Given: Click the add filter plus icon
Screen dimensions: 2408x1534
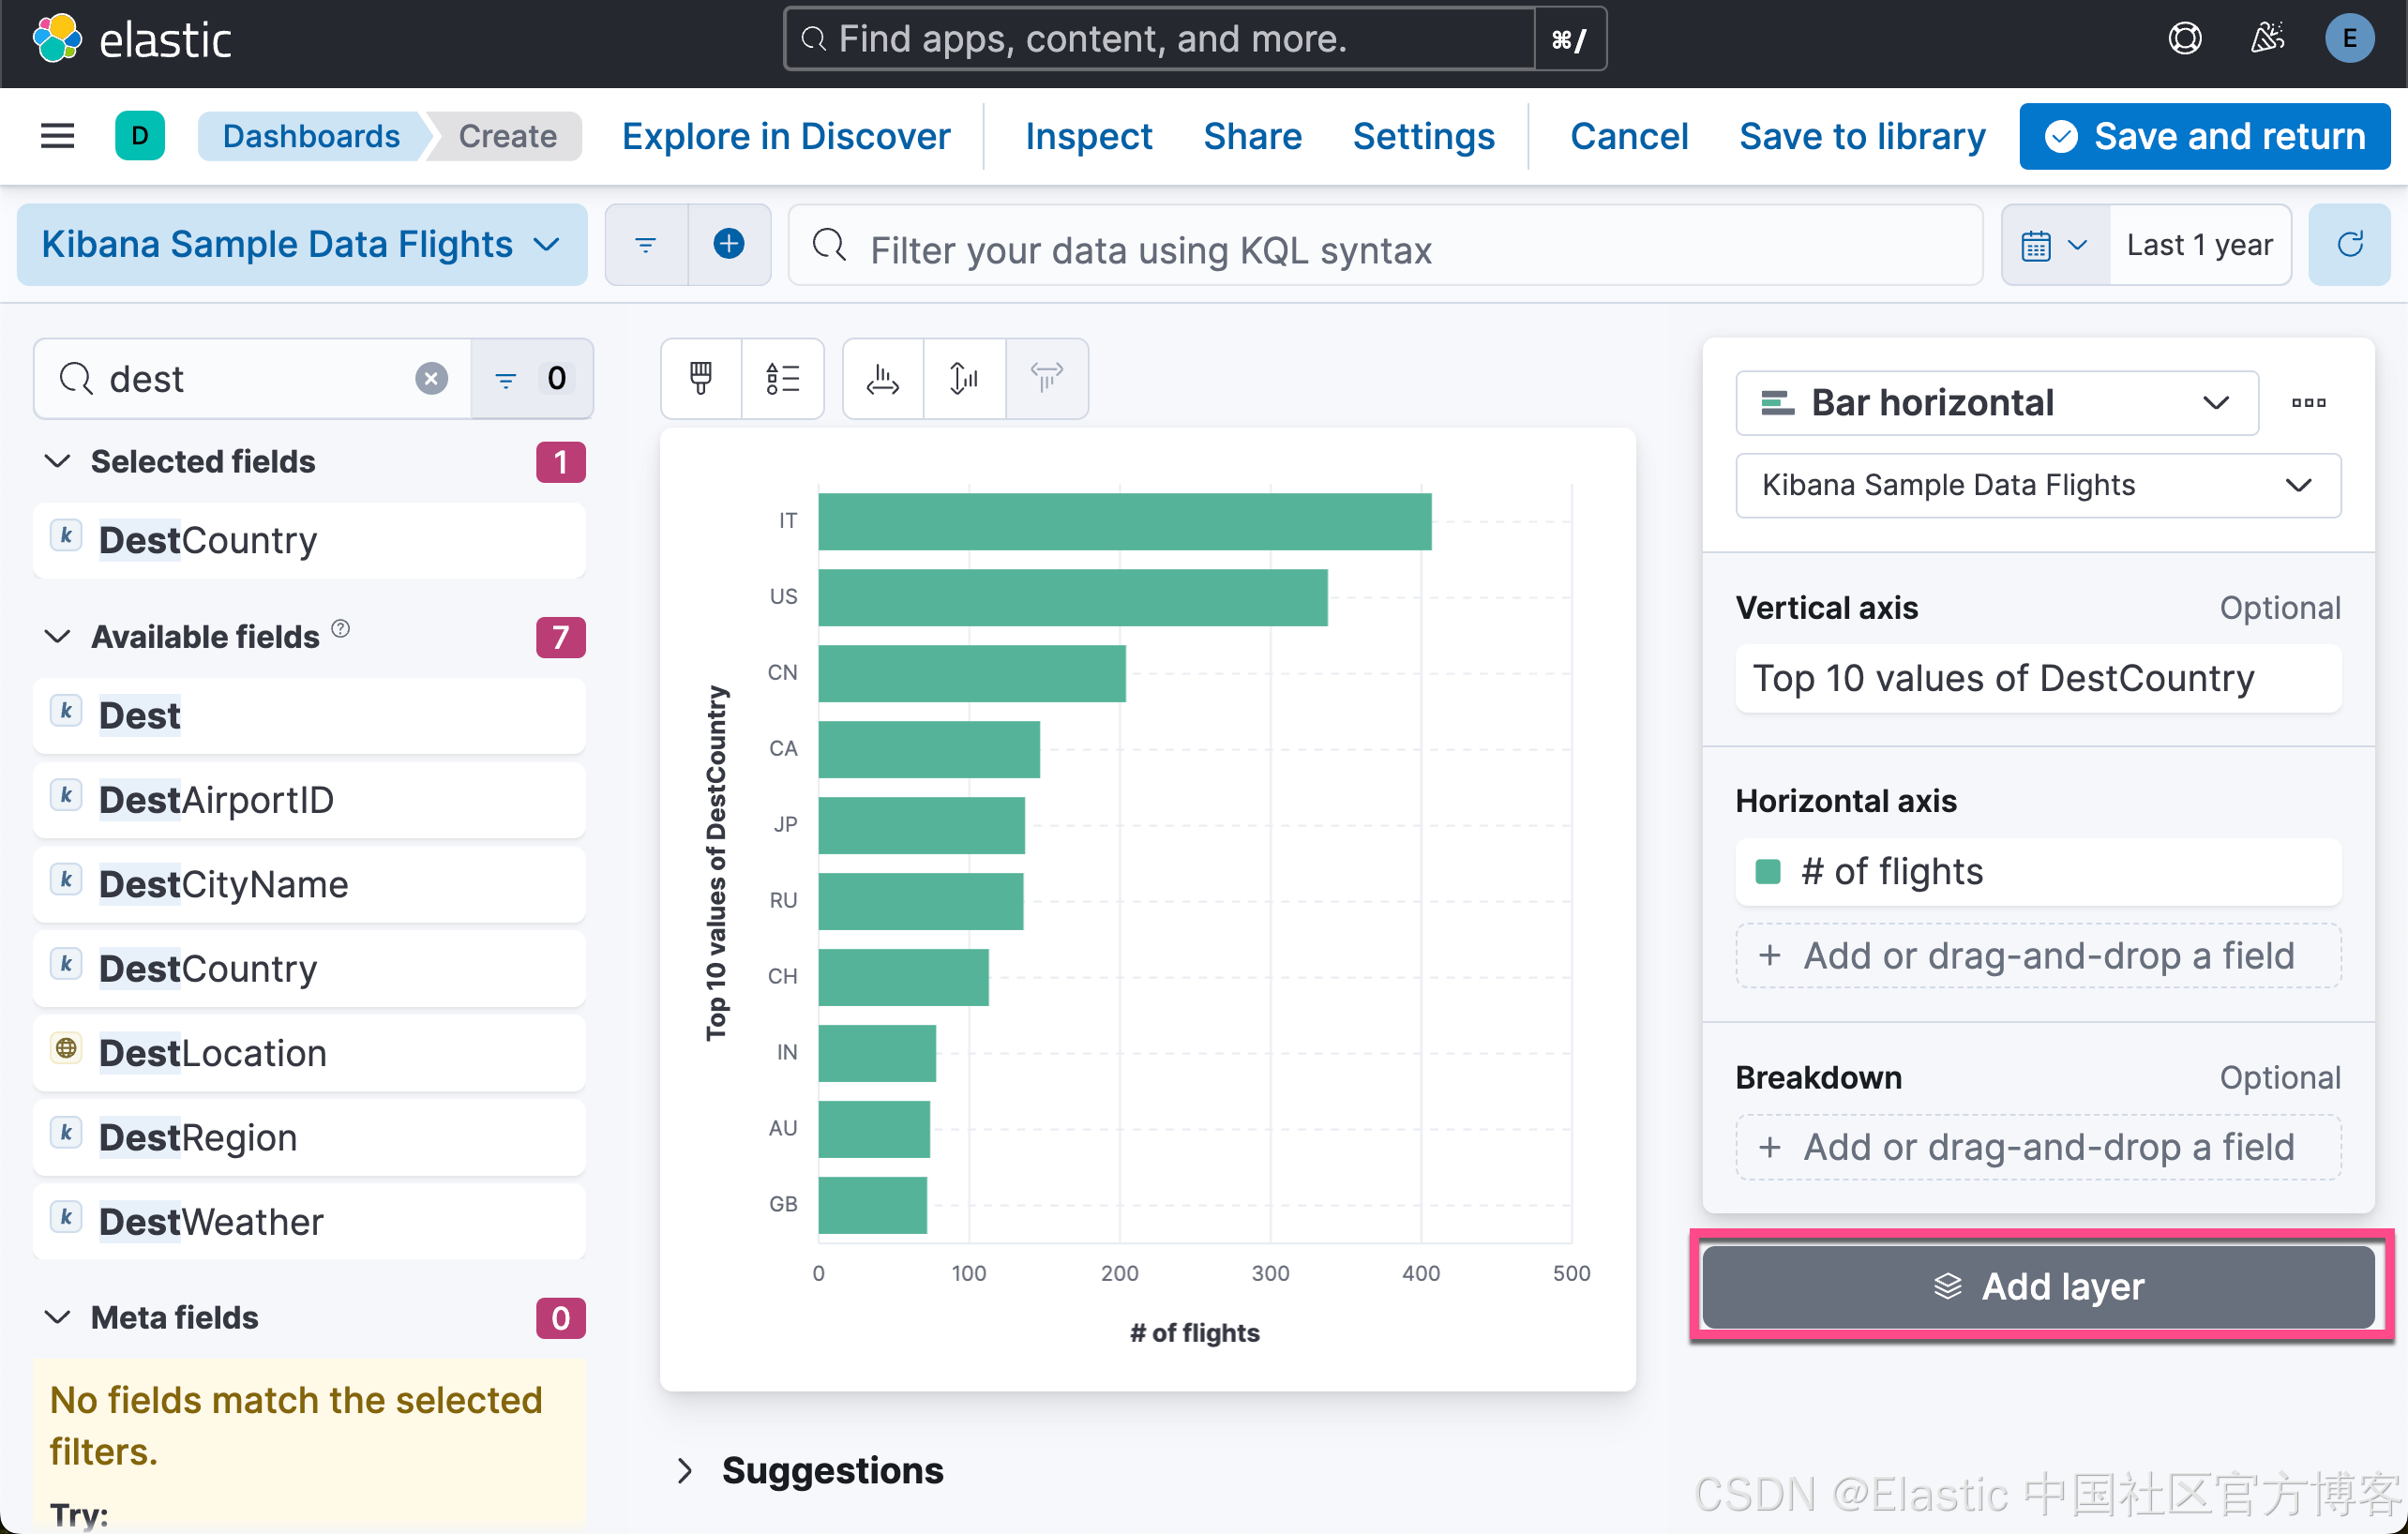Looking at the screenshot, I should click(728, 244).
